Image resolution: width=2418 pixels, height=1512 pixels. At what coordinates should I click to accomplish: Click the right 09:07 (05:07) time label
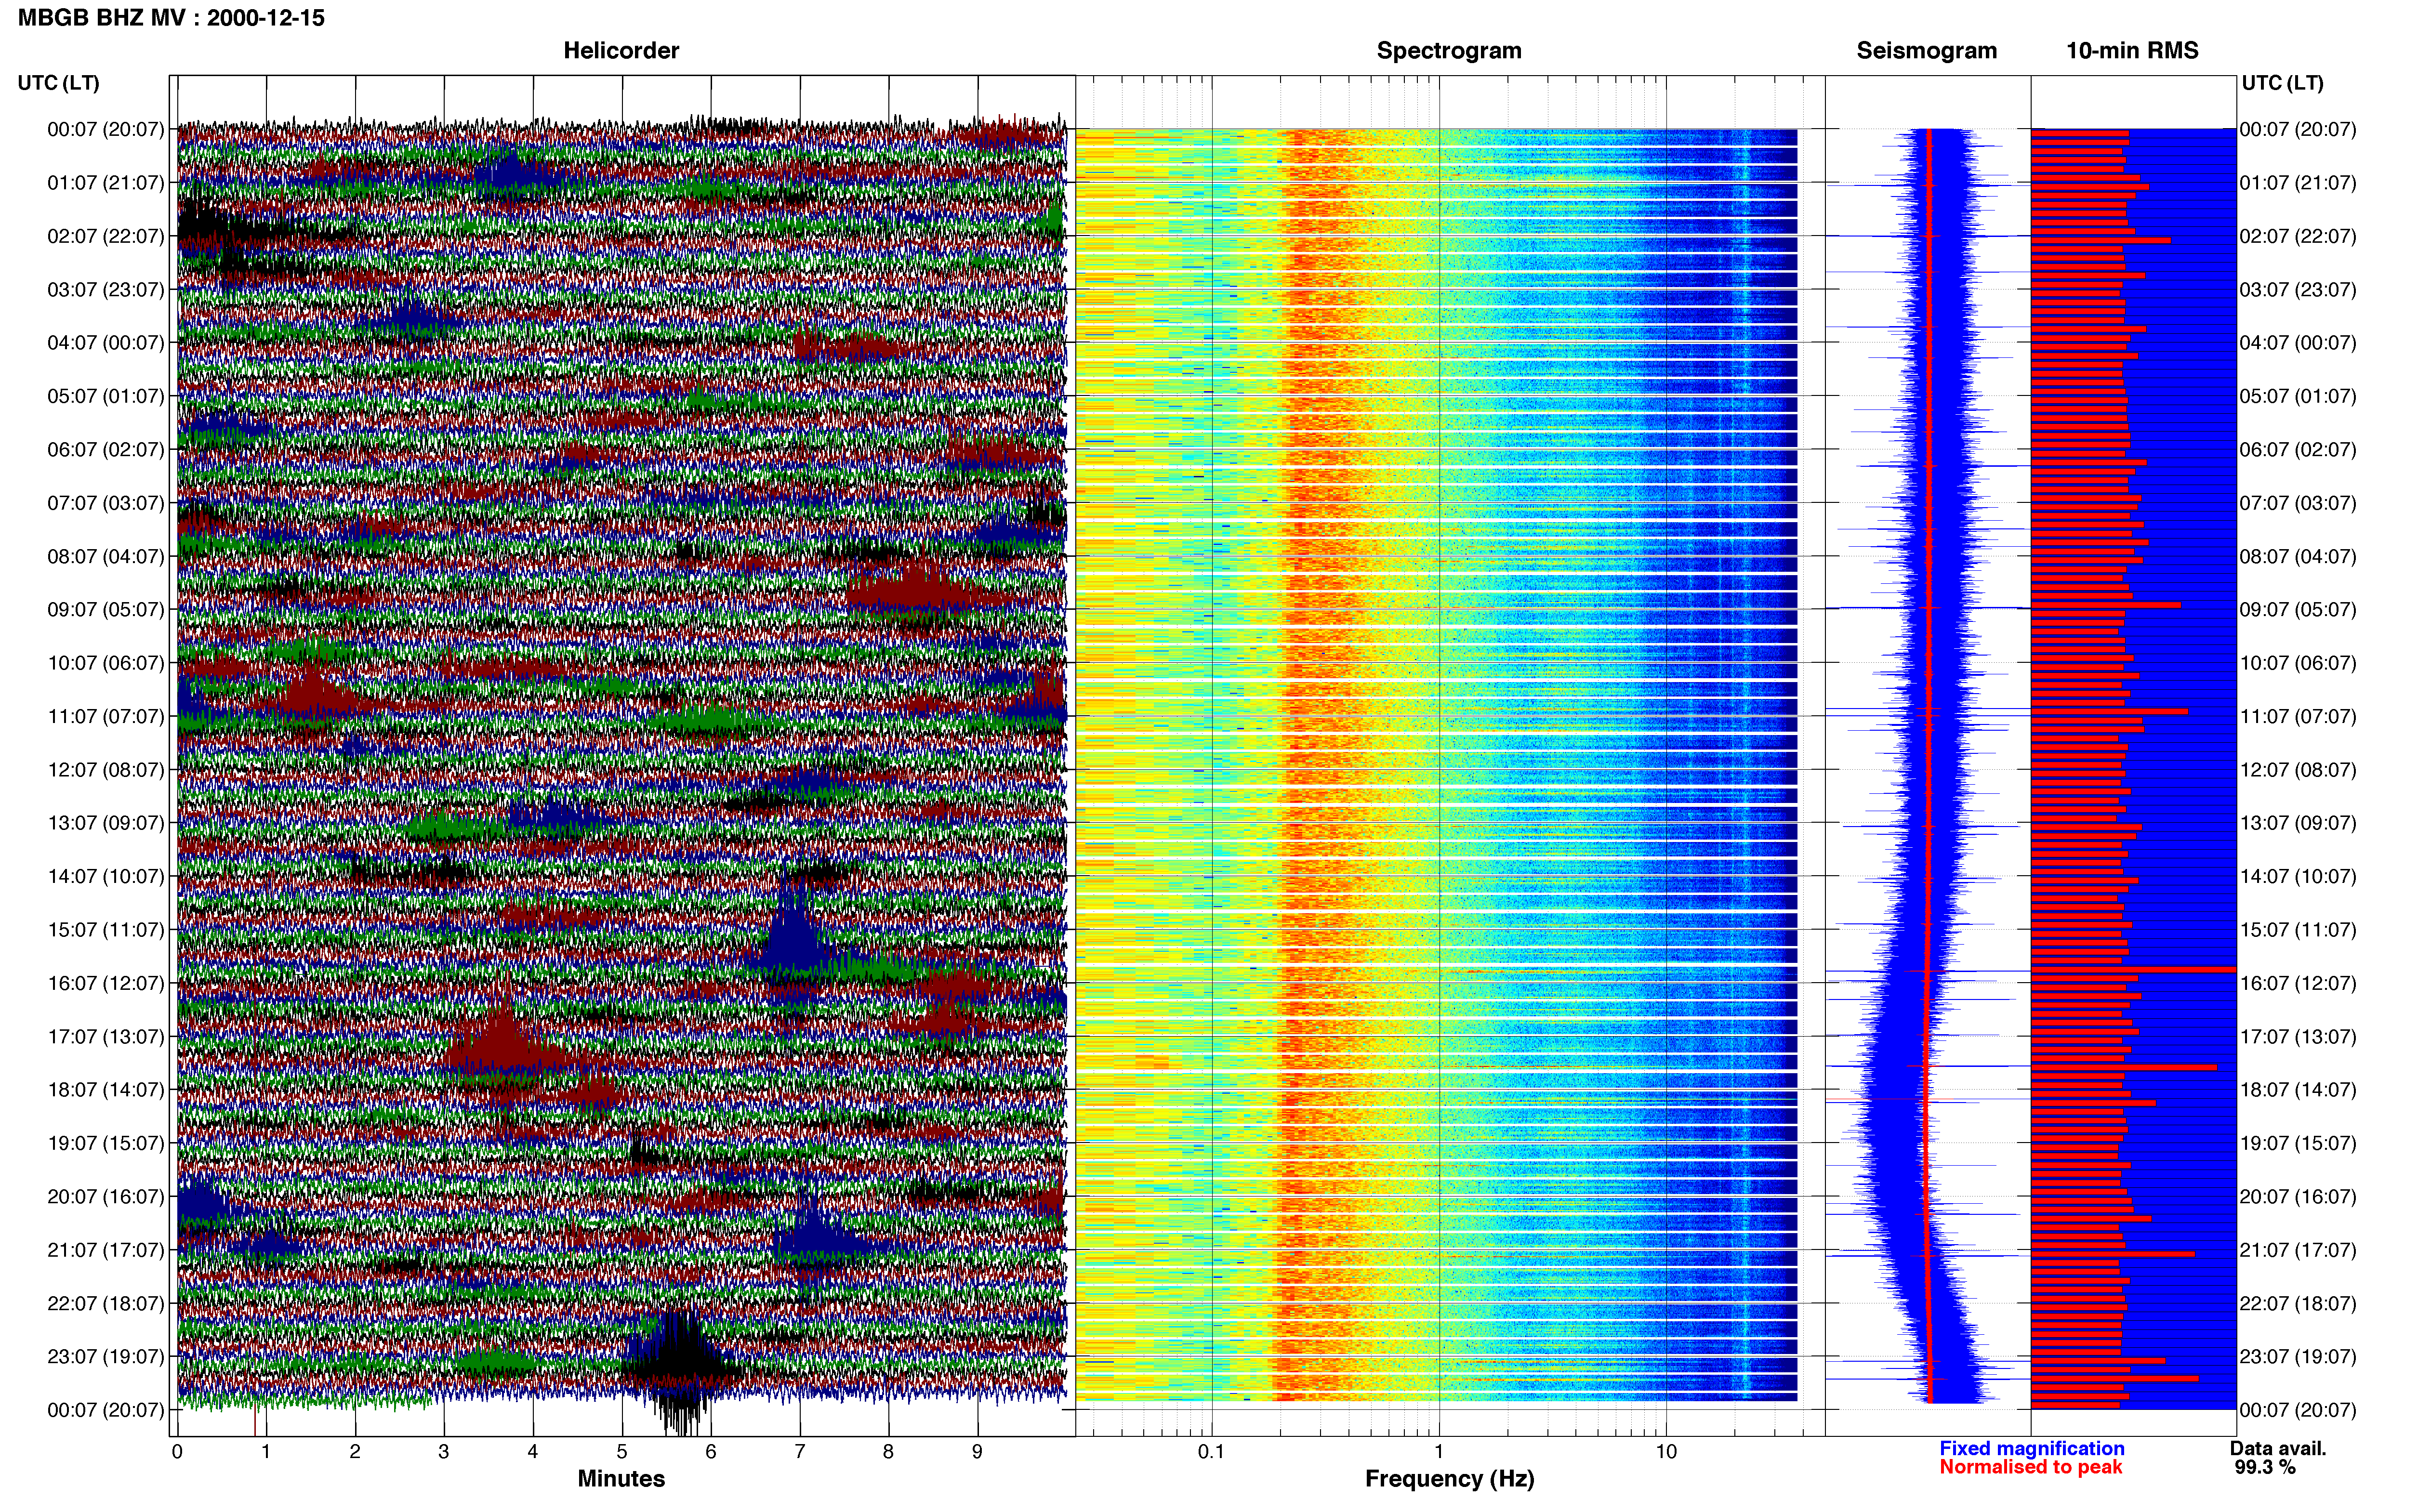click(x=2298, y=610)
